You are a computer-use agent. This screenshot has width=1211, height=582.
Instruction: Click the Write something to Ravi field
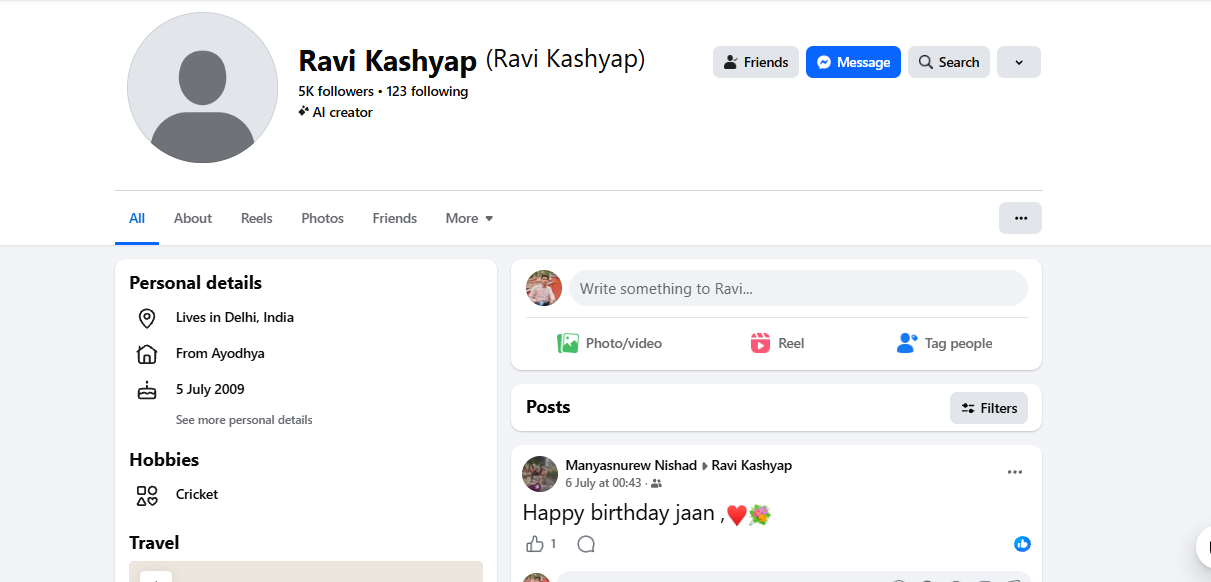[798, 288]
